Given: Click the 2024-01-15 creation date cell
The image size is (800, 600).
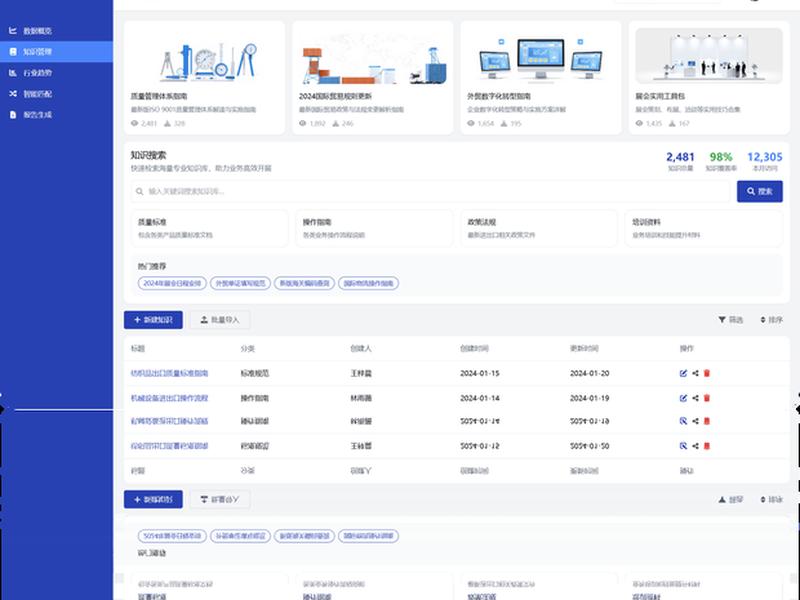Looking at the screenshot, I should (x=480, y=373).
